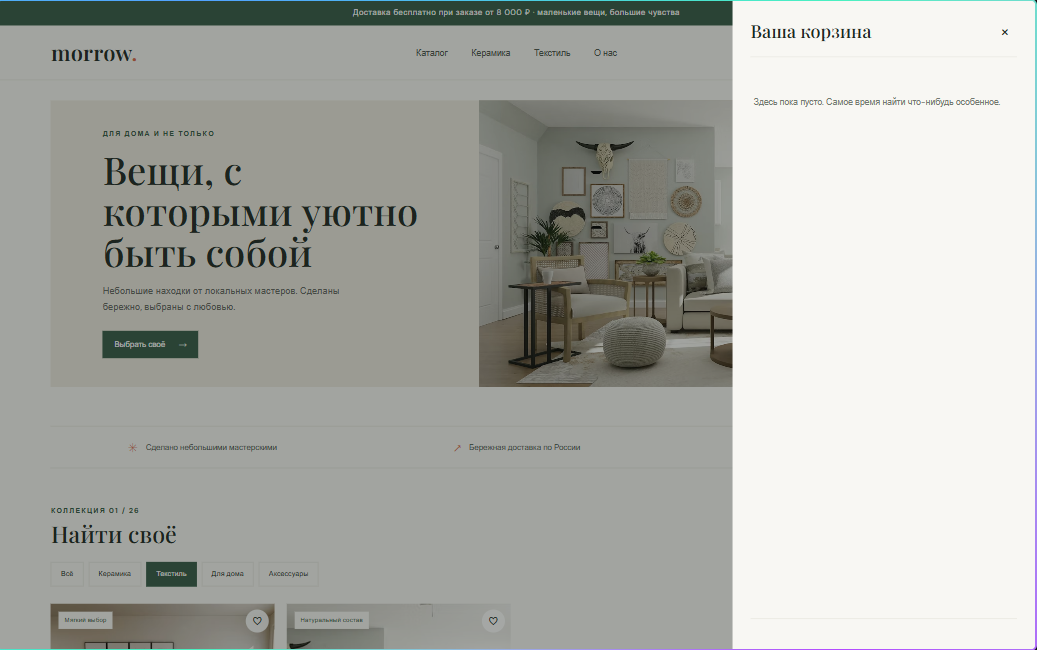Click the Ваша корзина heading
Viewport: 1037px width, 650px height.
point(811,32)
